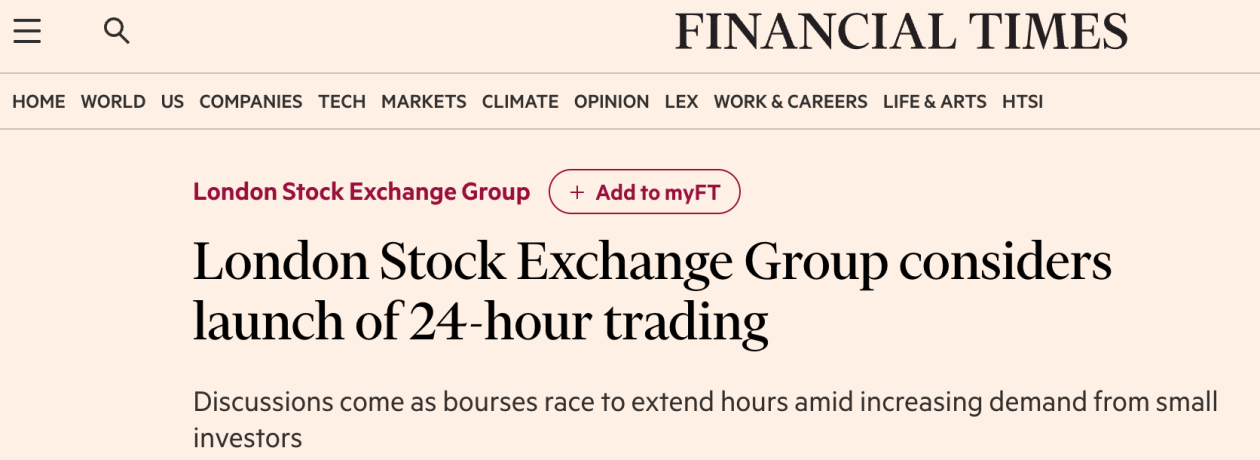Open the hamburger navigation menu
This screenshot has height=460, width=1260.
27,32
